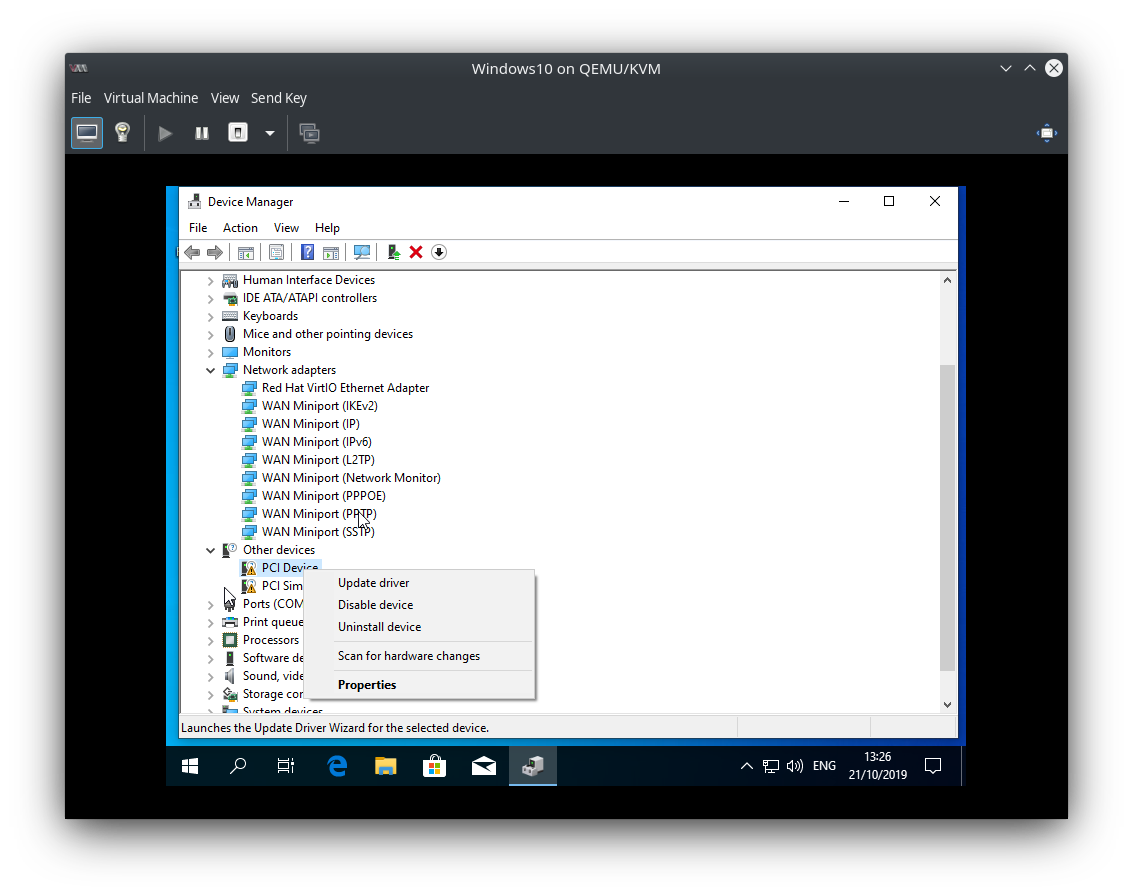Image resolution: width=1133 pixels, height=896 pixels.
Task: Expand IDE ATA/ATAPI controllers node
Action: [x=210, y=298]
